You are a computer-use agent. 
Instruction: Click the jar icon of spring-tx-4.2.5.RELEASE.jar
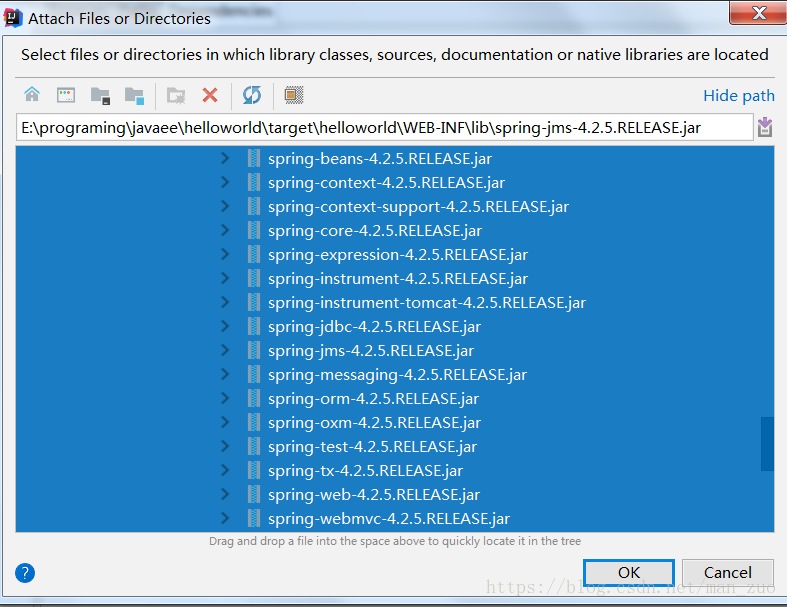[x=254, y=470]
